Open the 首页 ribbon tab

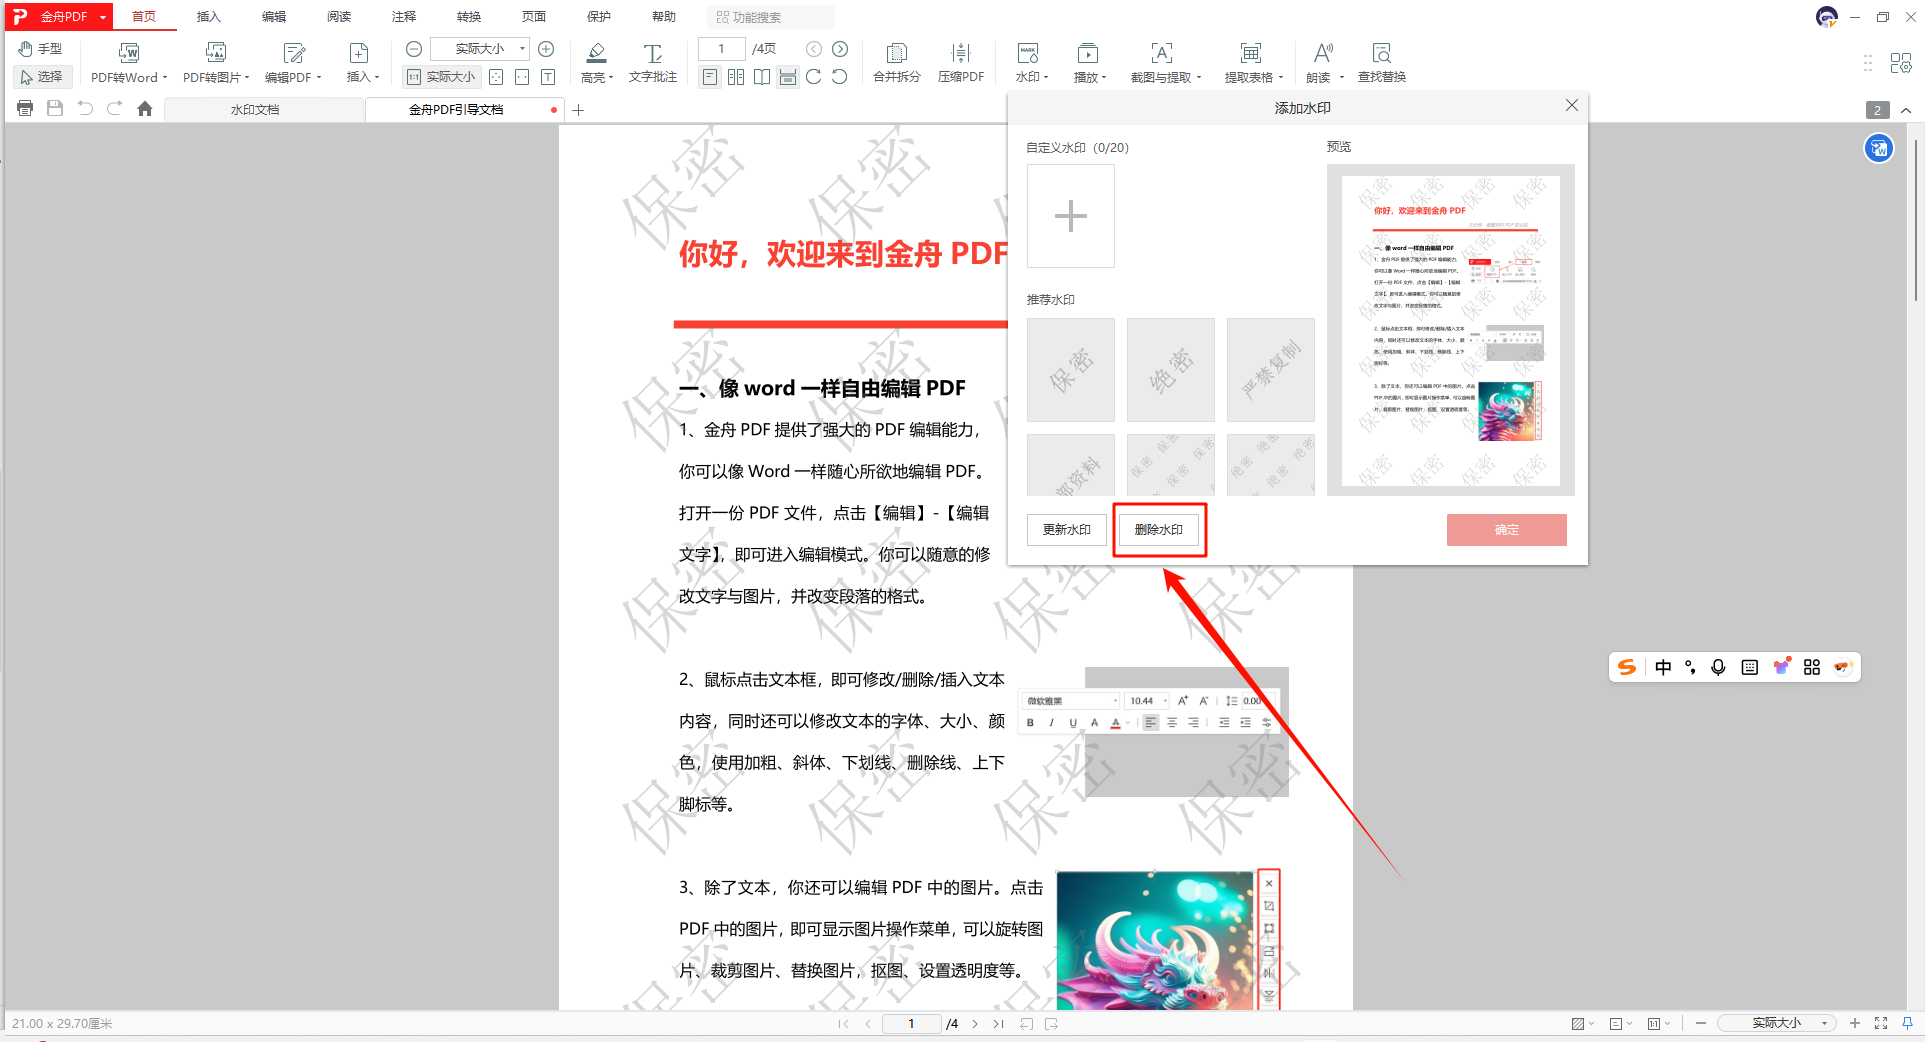144,17
